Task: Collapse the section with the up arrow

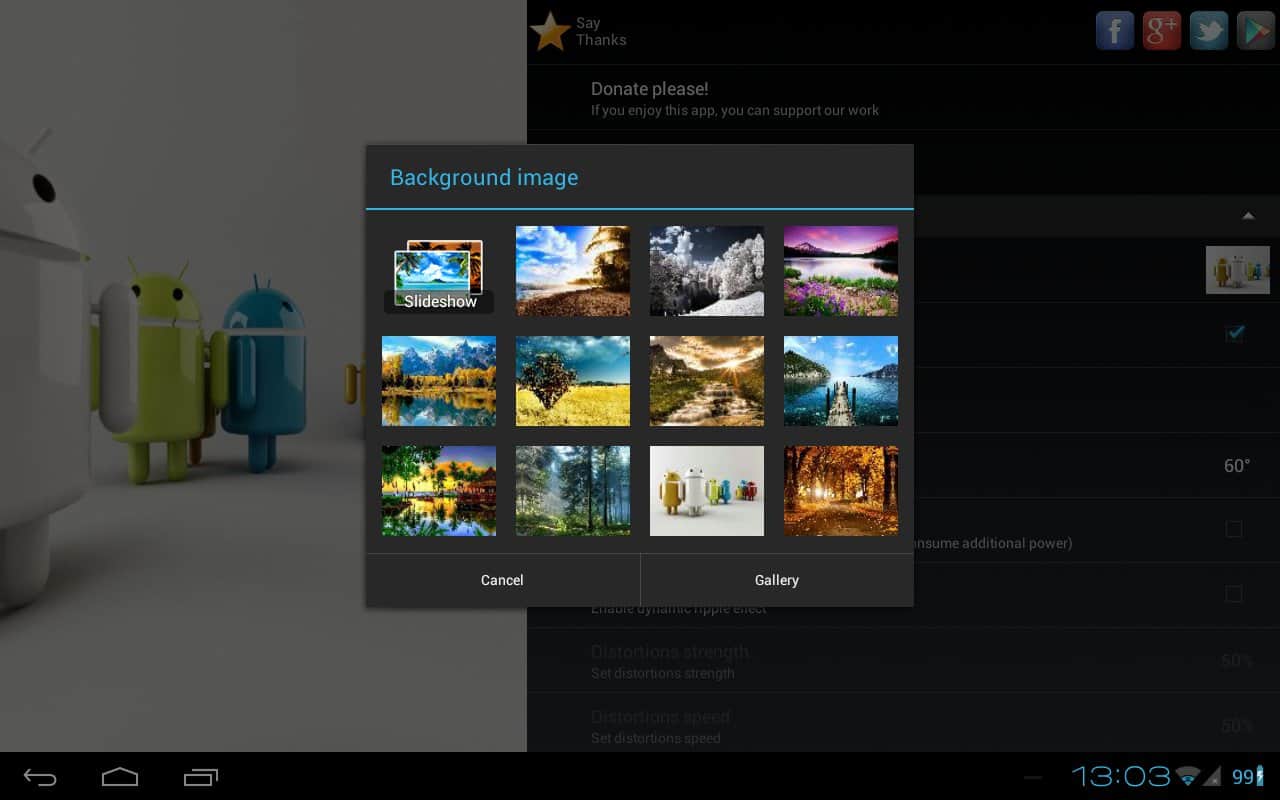Action: point(1247,216)
